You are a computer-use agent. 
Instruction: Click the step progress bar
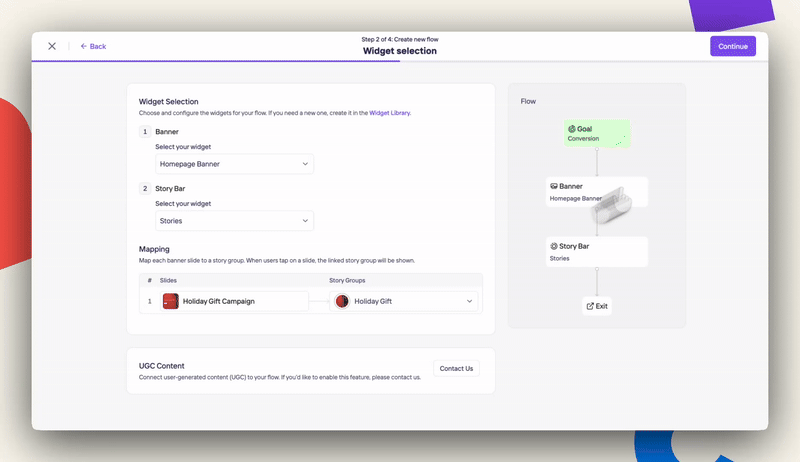pyautogui.click(x=399, y=61)
